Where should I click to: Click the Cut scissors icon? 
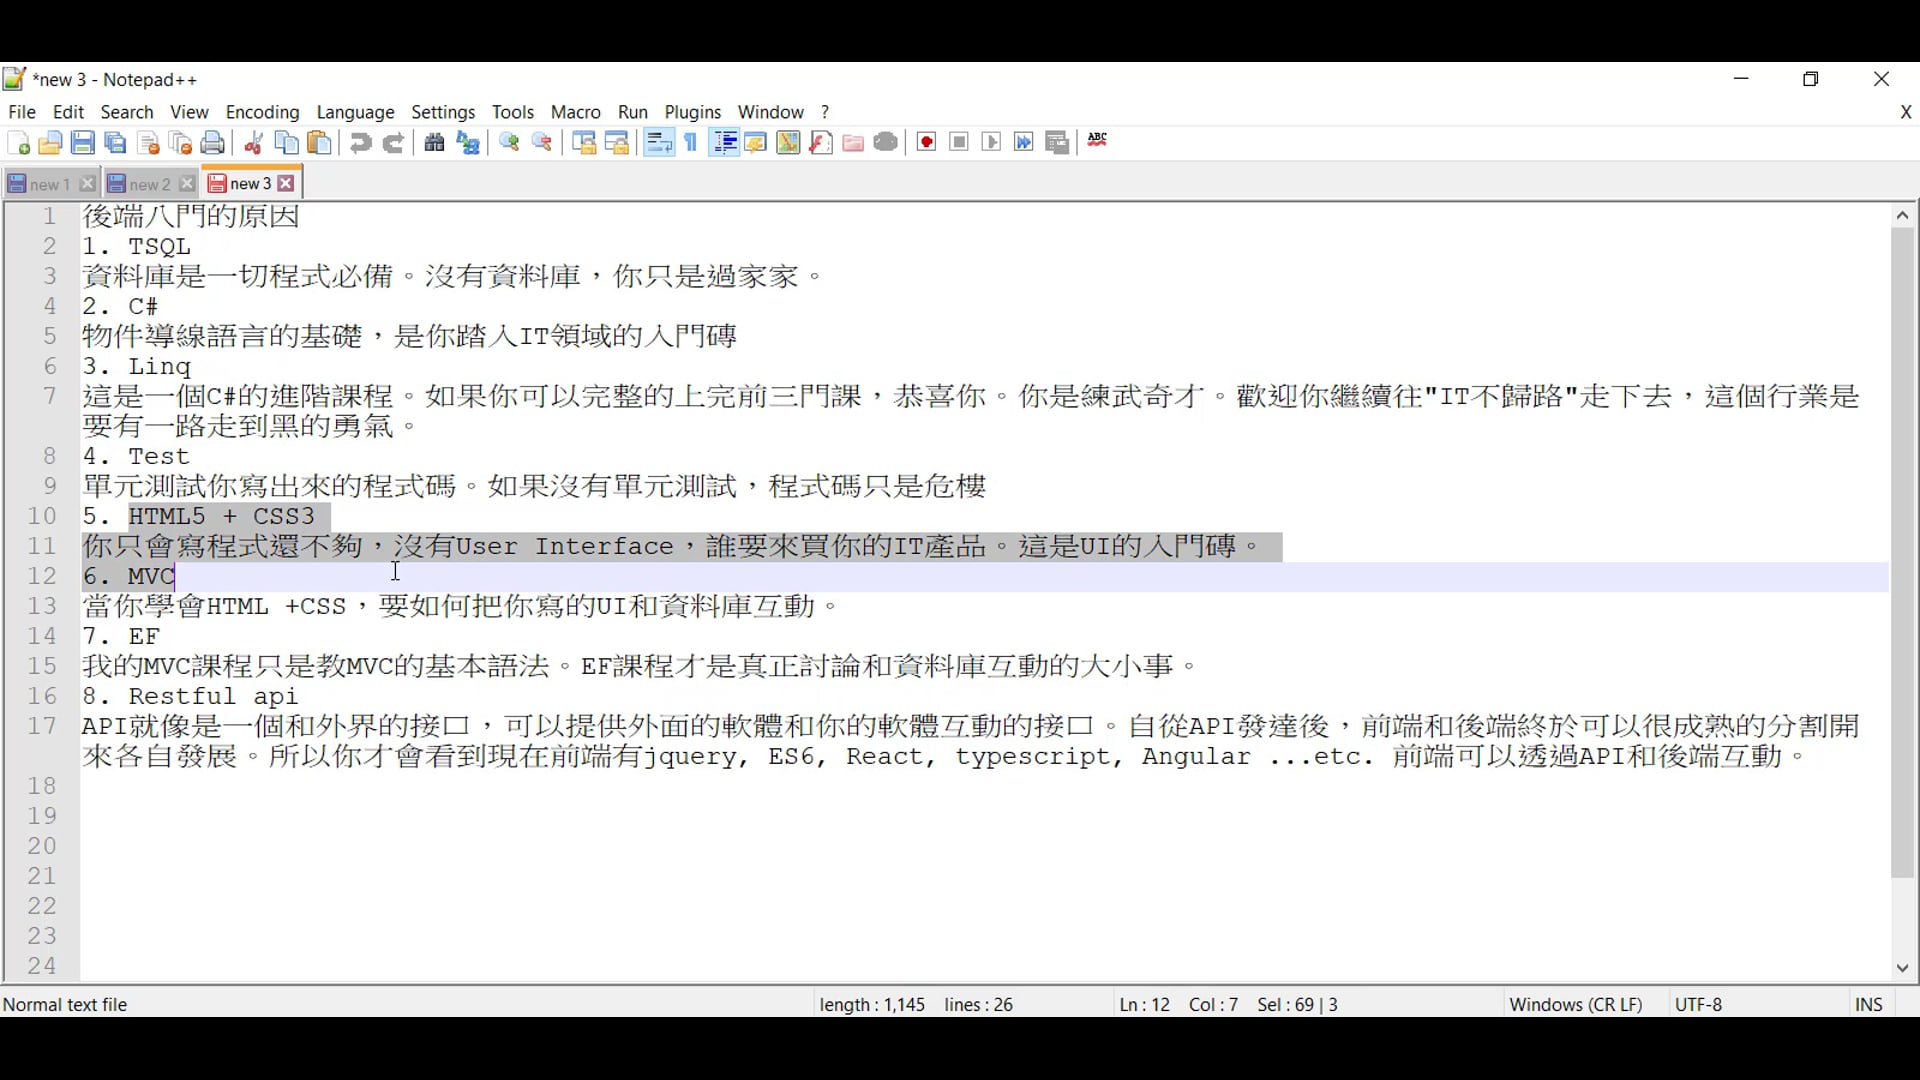pos(254,143)
